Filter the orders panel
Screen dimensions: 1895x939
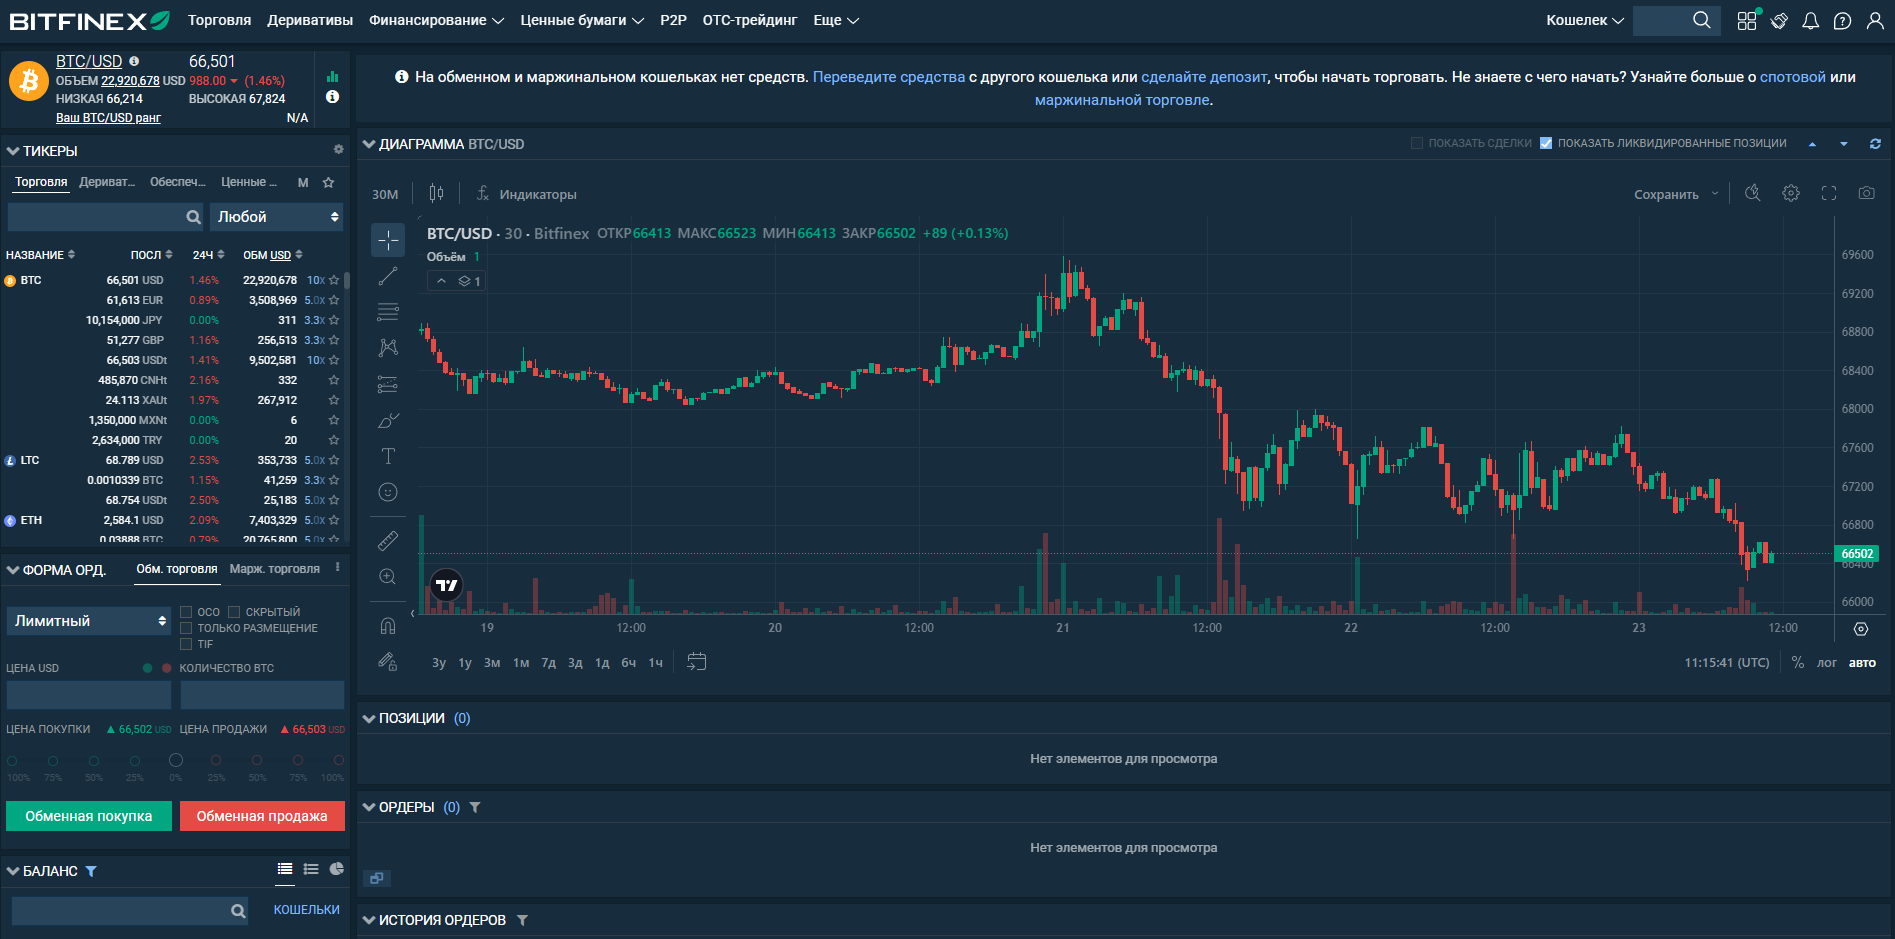pos(475,807)
